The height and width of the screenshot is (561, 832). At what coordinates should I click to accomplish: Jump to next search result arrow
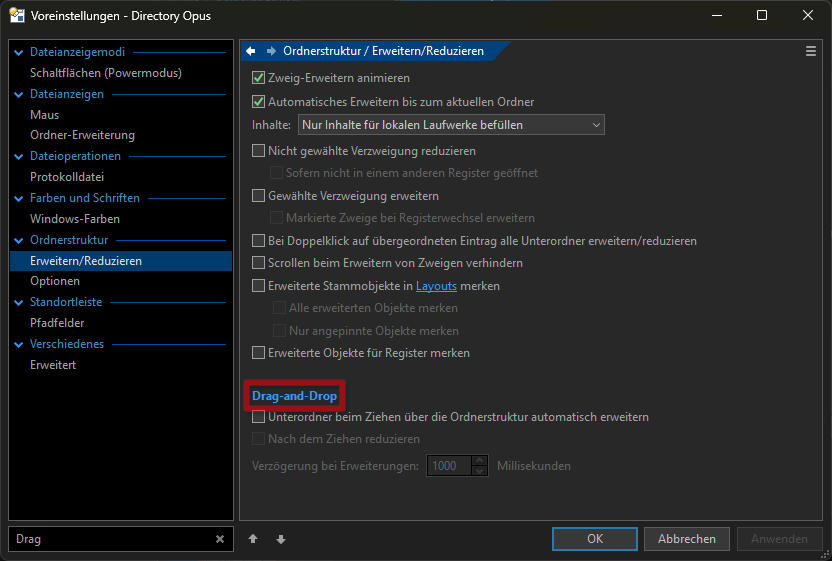click(281, 539)
